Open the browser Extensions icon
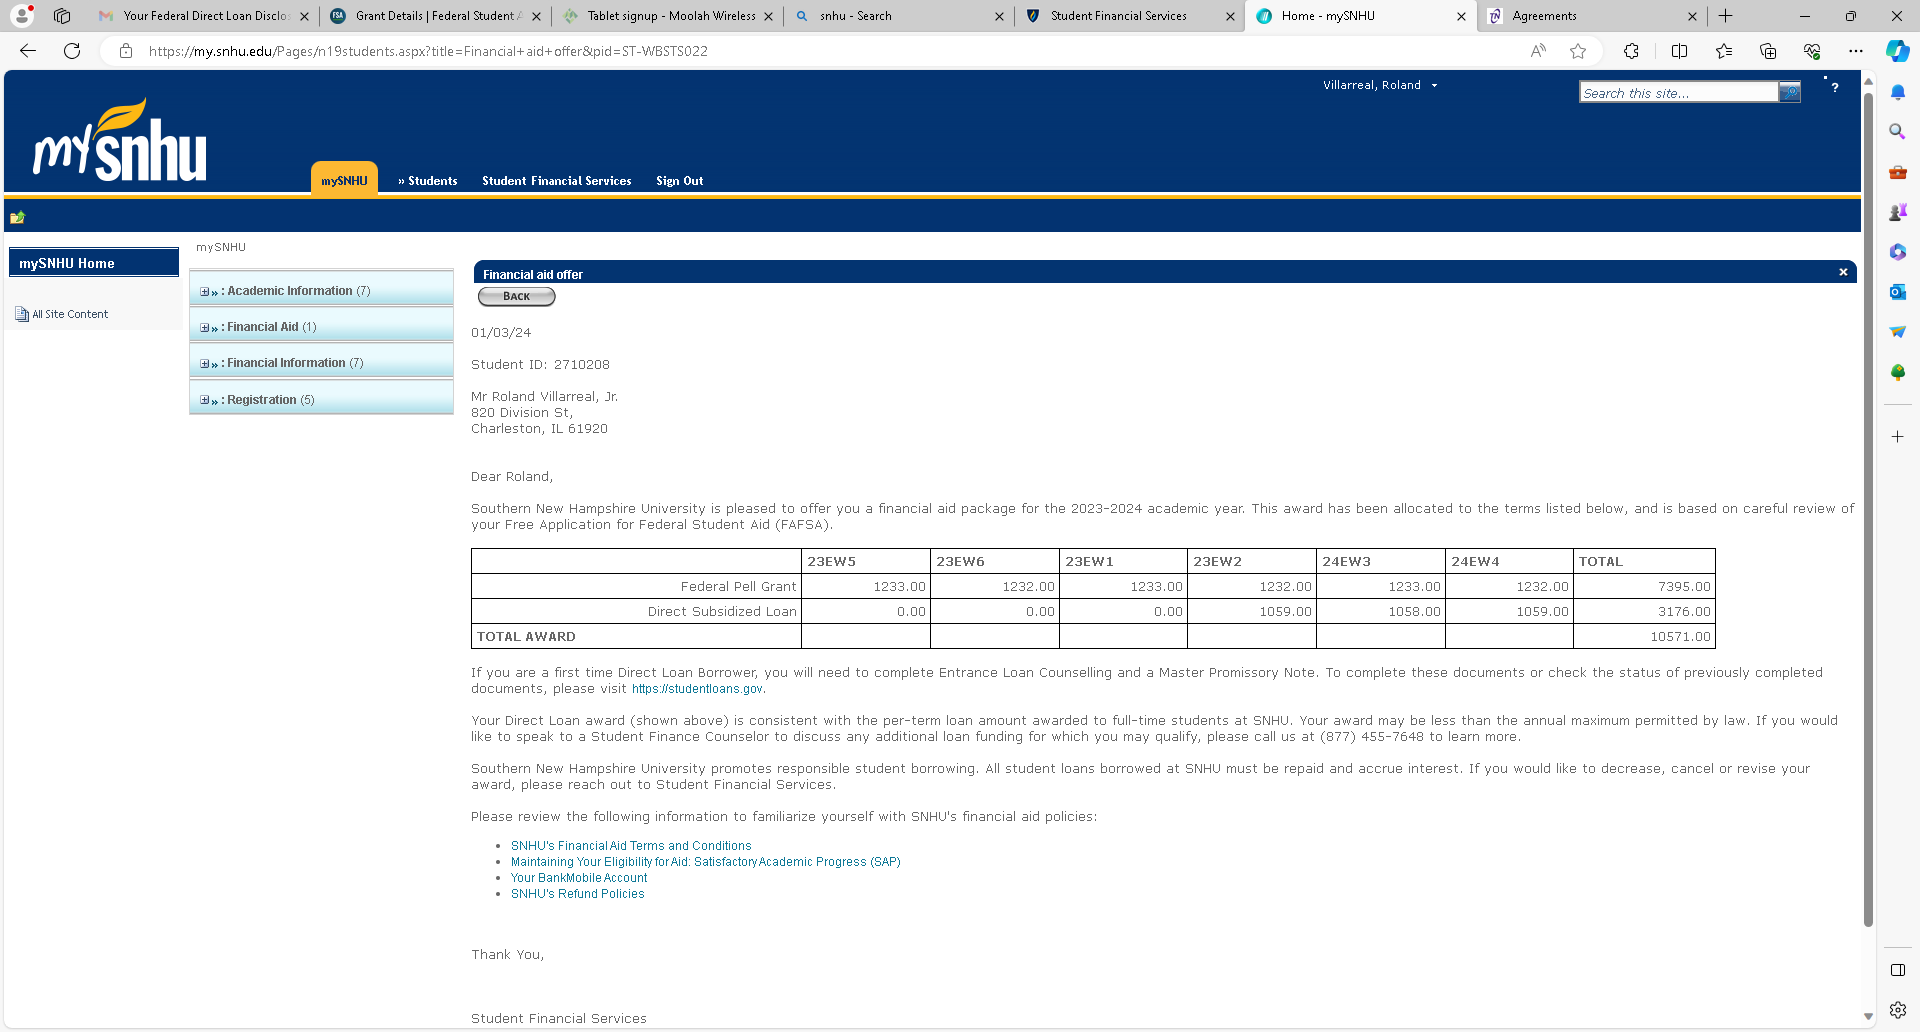 [x=1631, y=51]
